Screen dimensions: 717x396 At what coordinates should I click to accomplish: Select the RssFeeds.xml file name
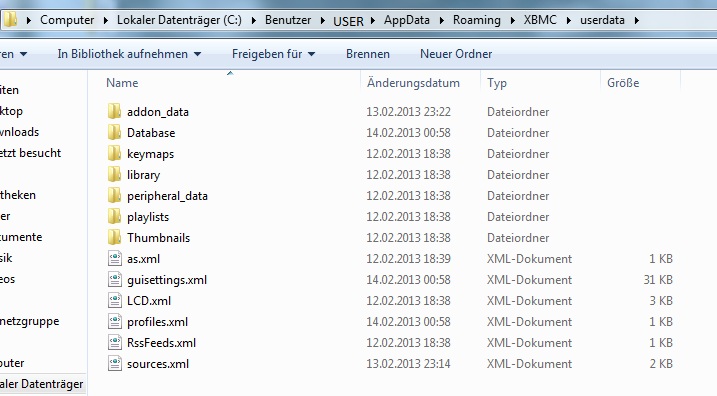(x=161, y=343)
